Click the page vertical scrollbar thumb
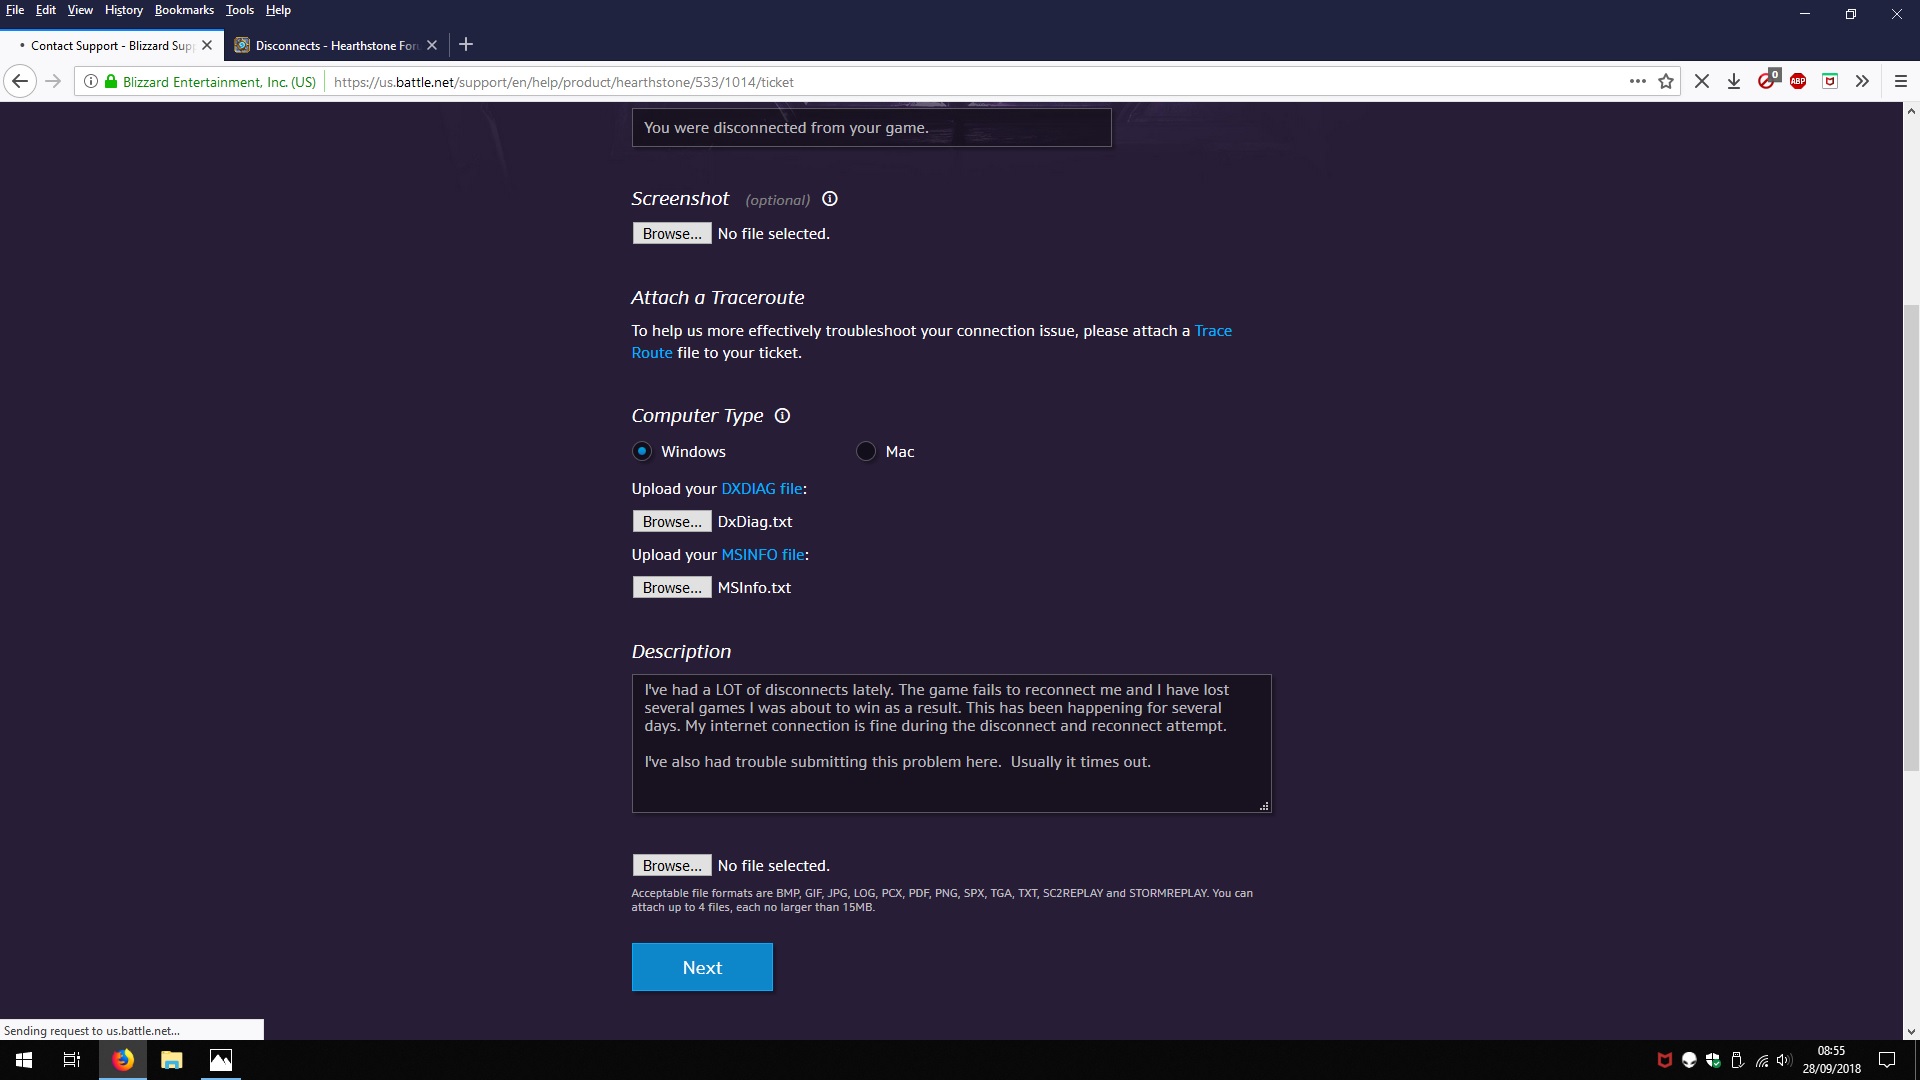 [x=1911, y=538]
